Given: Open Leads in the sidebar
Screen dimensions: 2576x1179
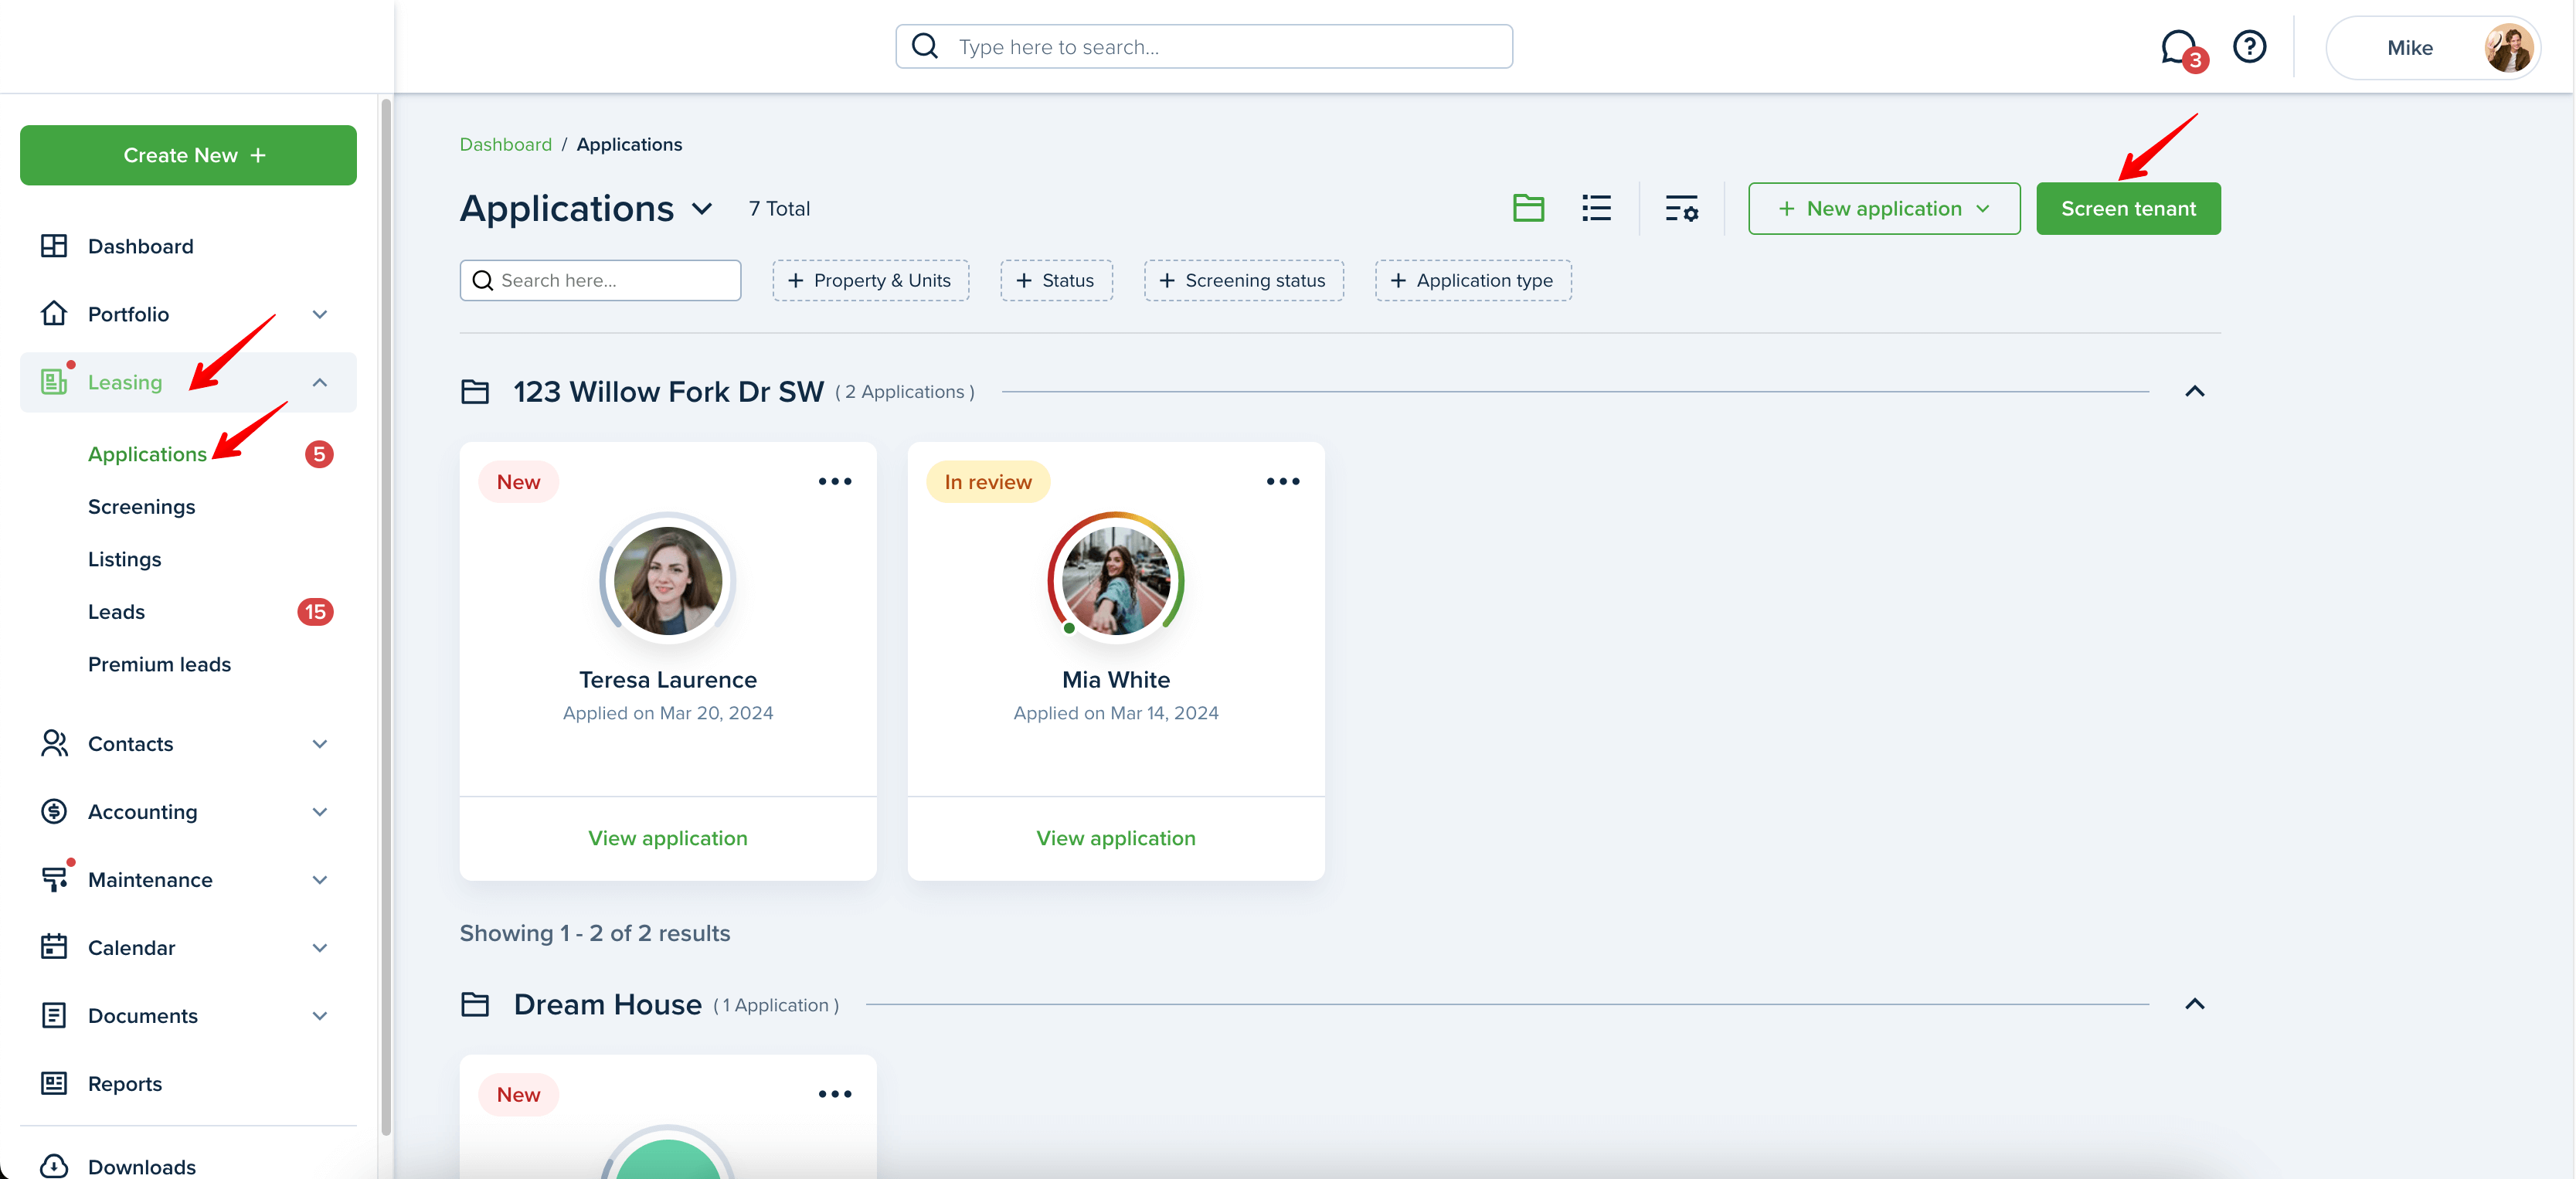Looking at the screenshot, I should [116, 612].
